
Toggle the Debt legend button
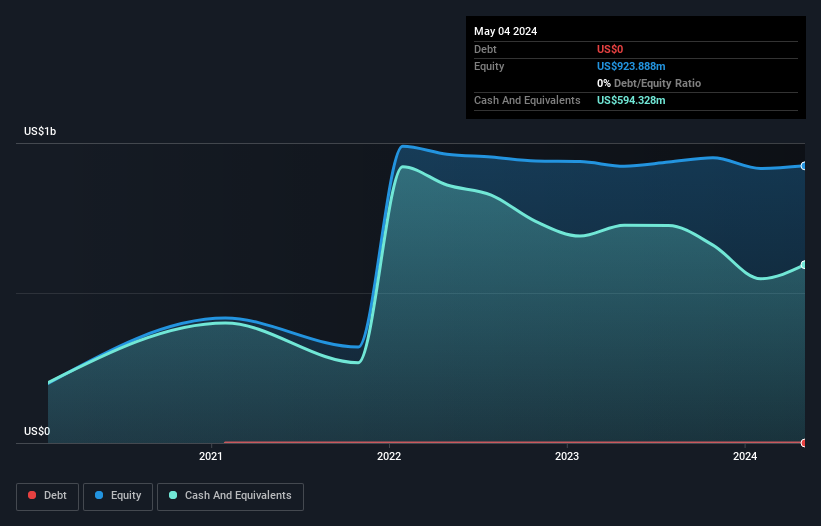(x=48, y=496)
